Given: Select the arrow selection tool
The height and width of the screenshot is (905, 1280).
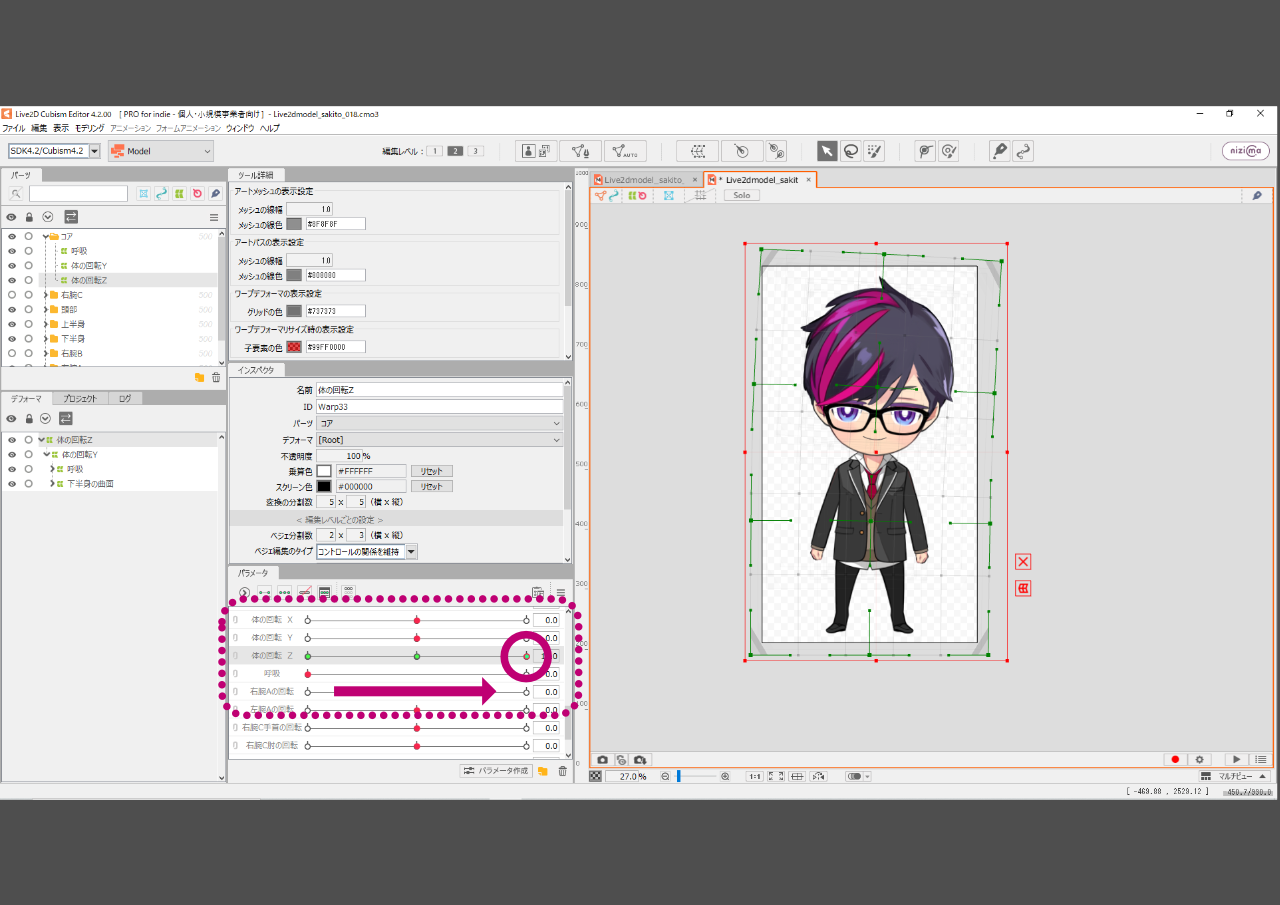Looking at the screenshot, I should (827, 151).
